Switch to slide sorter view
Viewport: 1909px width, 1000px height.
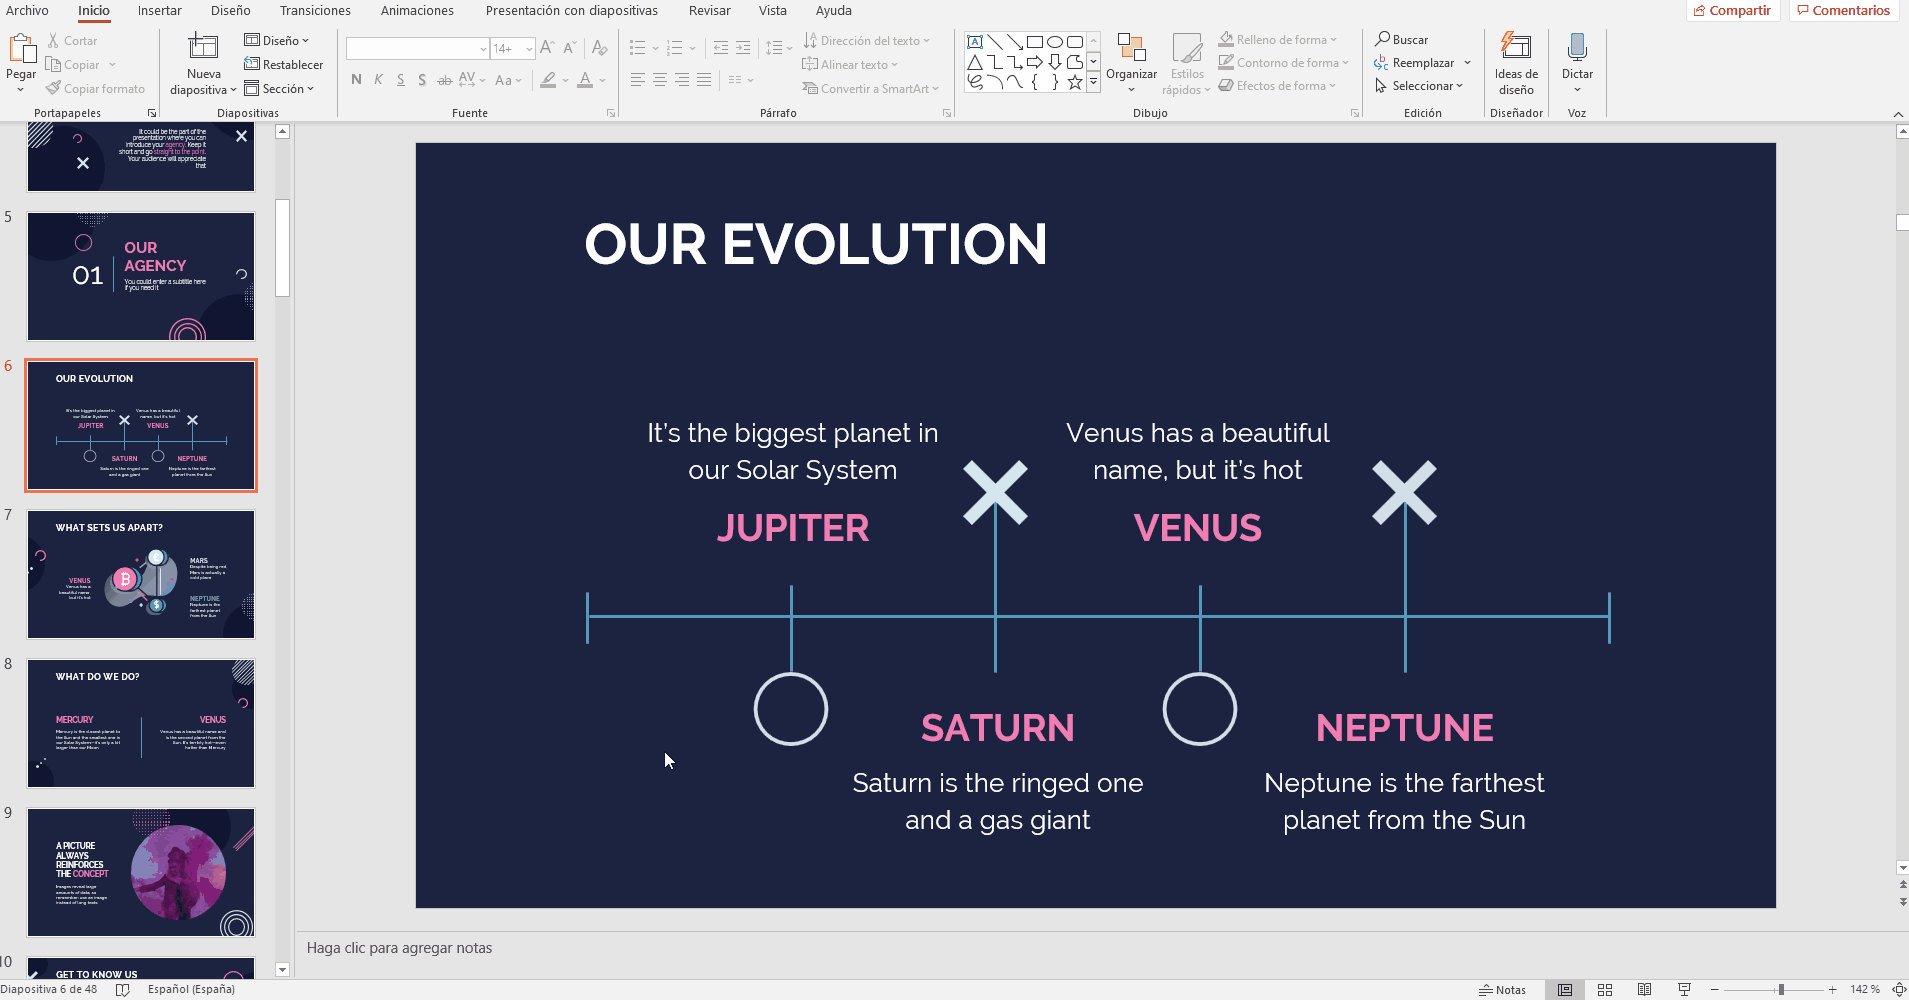click(x=1605, y=990)
